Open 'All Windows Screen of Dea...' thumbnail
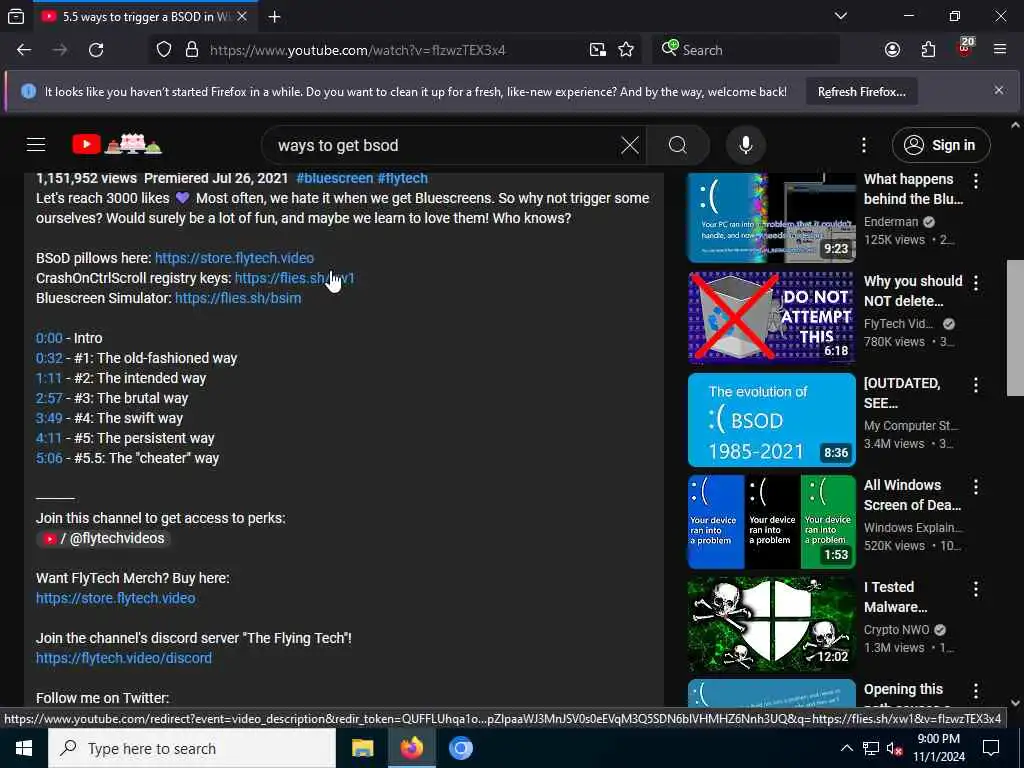1024x768 pixels. click(771, 522)
